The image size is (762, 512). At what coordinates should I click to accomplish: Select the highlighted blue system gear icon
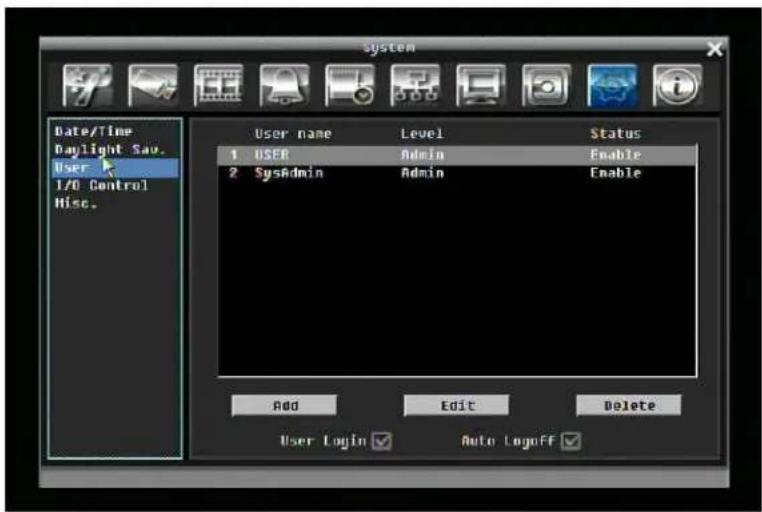(x=612, y=85)
